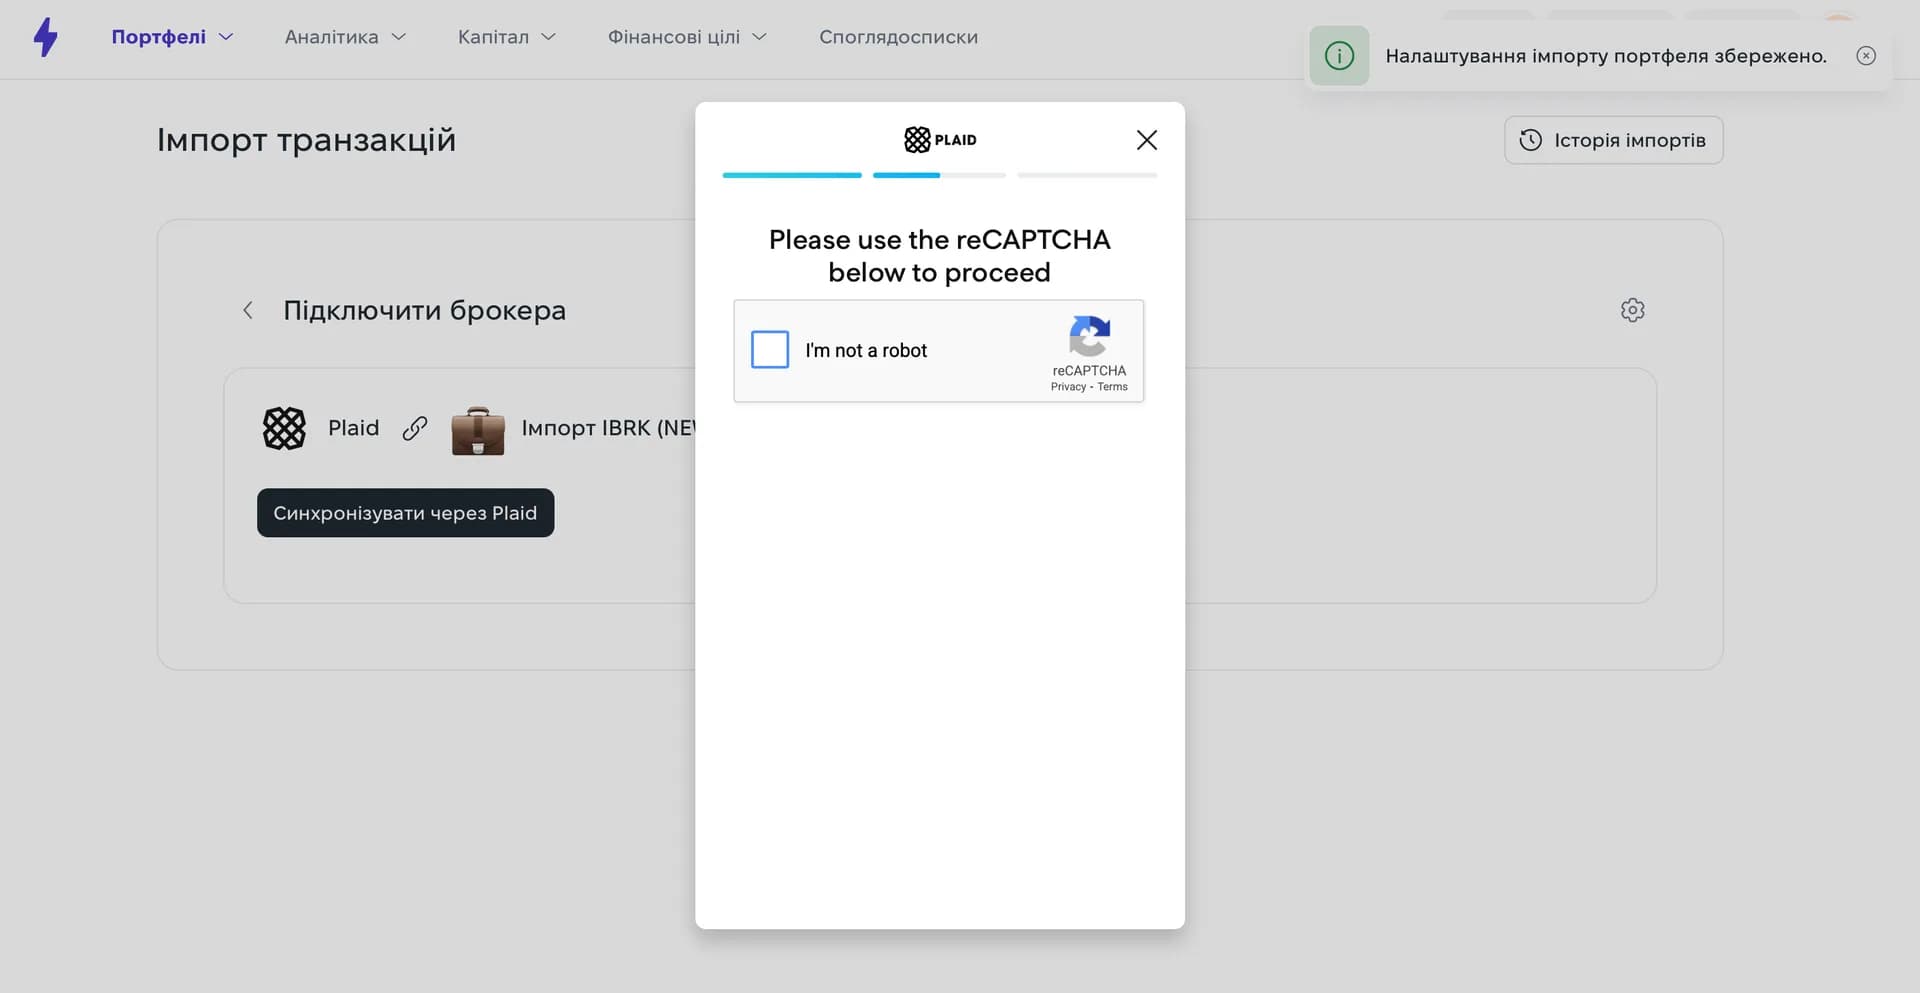
Task: Click the Please use the reCAPTCHA heading
Action: pos(940,256)
